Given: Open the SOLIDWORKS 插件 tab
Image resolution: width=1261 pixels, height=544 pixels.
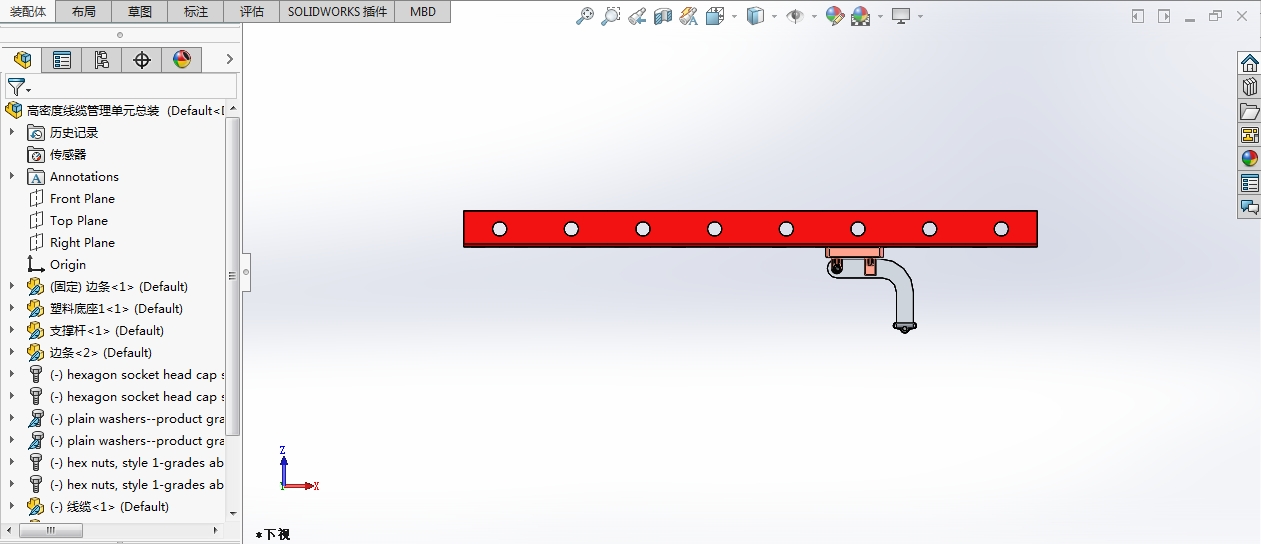Looking at the screenshot, I should [337, 12].
